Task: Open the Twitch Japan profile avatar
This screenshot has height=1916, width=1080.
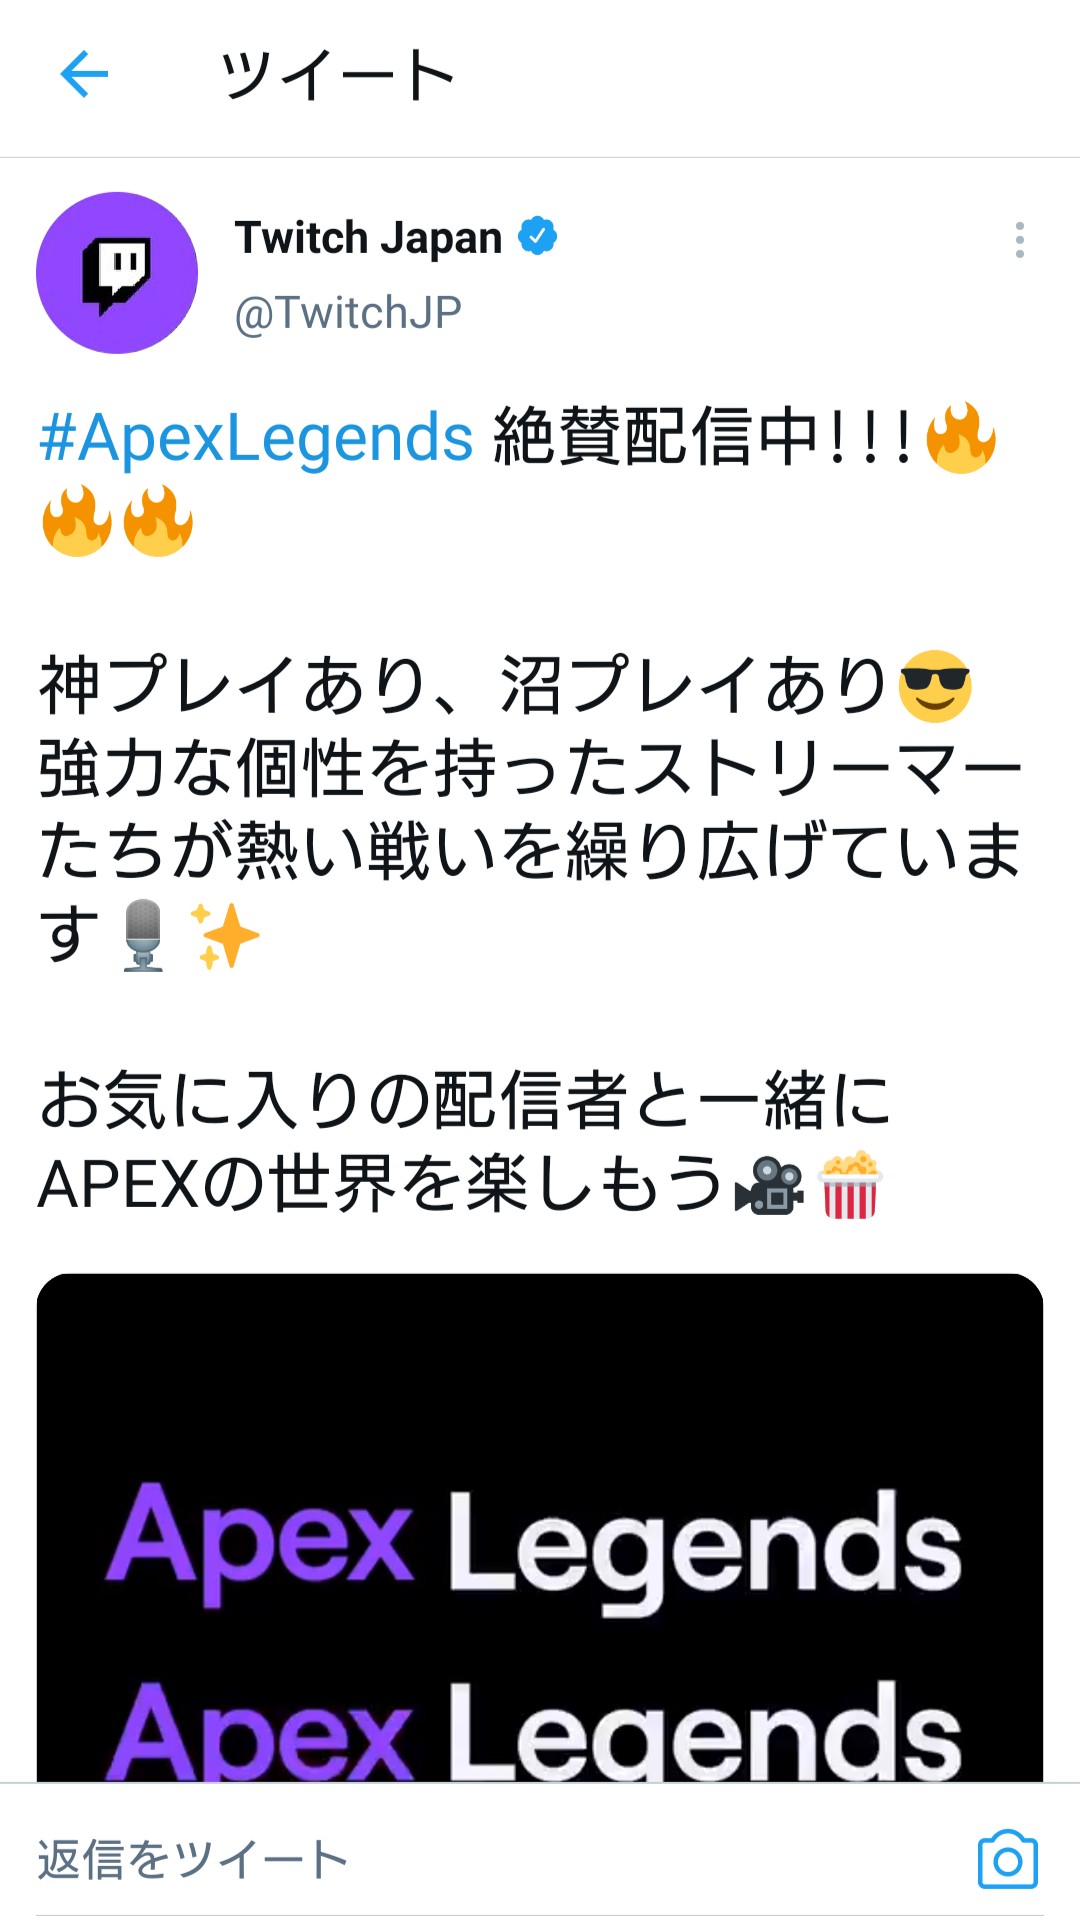Action: click(117, 273)
